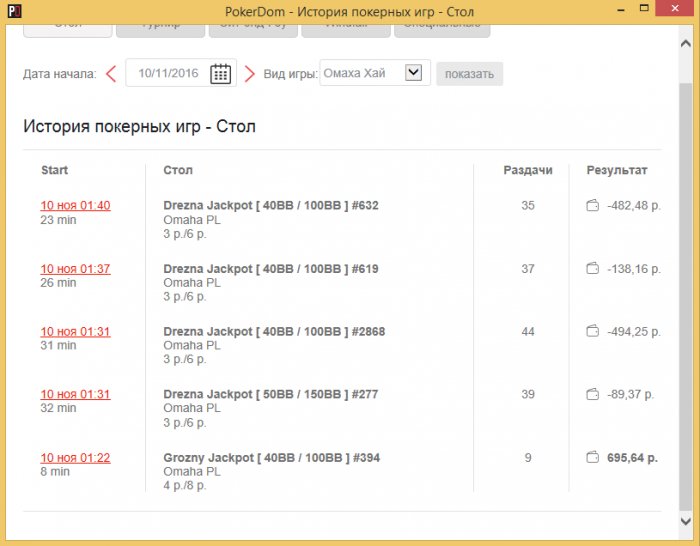The width and height of the screenshot is (700, 546).
Task: Click the Стол column header
Action: 178,170
